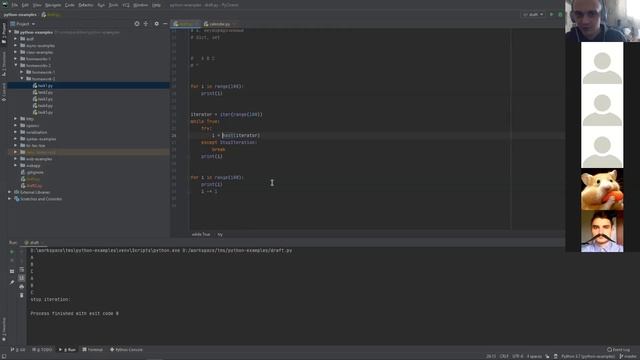Open the Project view selector dropdown
This screenshot has height=360, width=640.
[22, 24]
